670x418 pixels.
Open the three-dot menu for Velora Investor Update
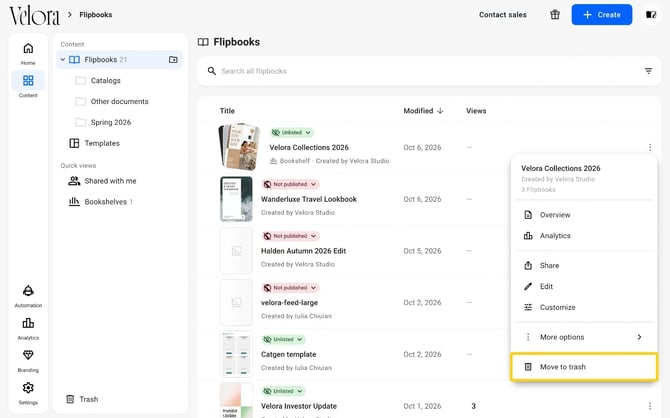click(x=650, y=406)
